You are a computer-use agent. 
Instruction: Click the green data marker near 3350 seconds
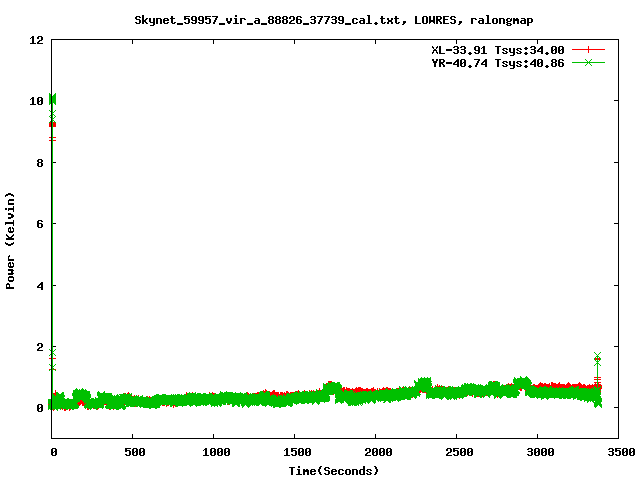pyautogui.click(x=598, y=356)
